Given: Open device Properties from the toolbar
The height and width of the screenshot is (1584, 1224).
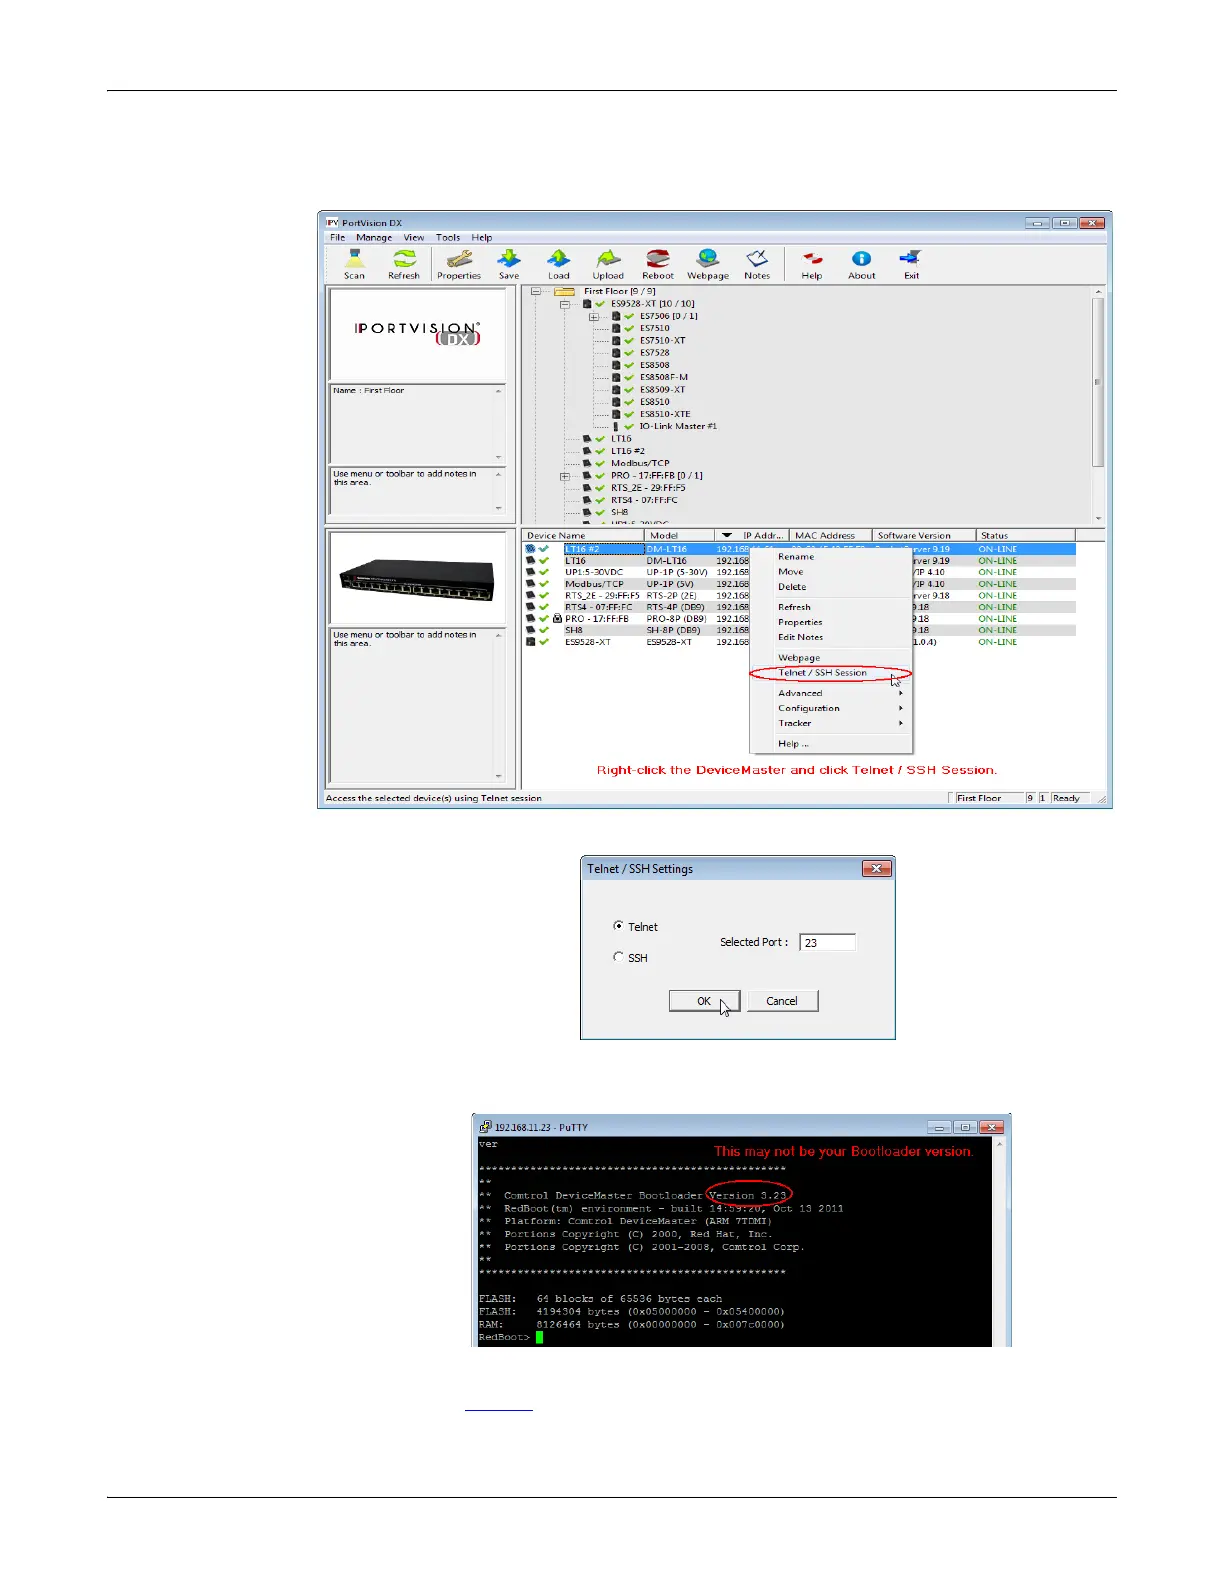Looking at the screenshot, I should tap(459, 264).
